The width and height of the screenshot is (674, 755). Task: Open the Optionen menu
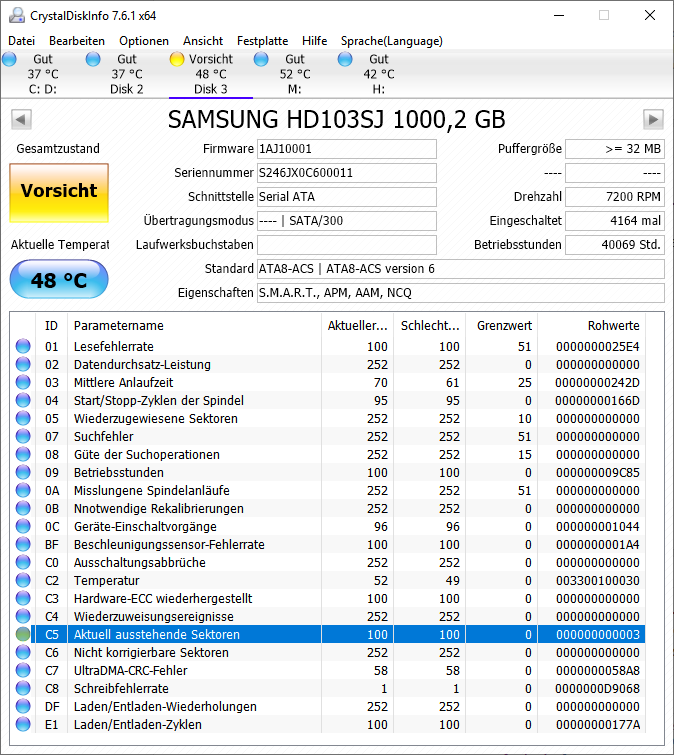(x=144, y=41)
